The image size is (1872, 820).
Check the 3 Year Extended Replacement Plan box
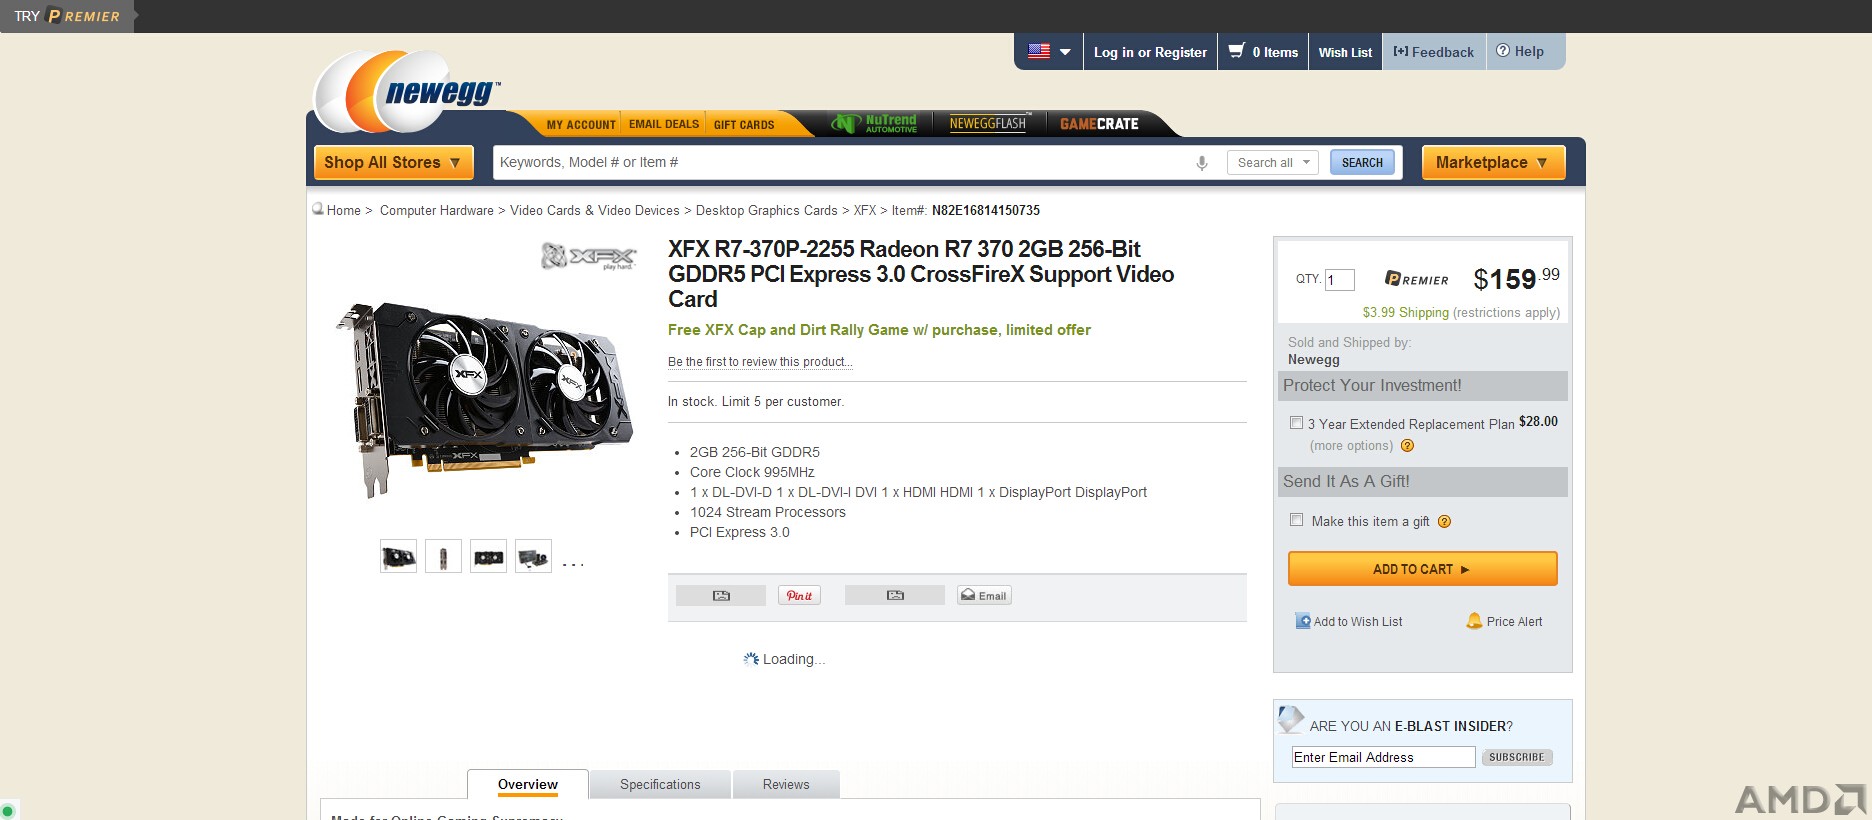coord(1296,423)
